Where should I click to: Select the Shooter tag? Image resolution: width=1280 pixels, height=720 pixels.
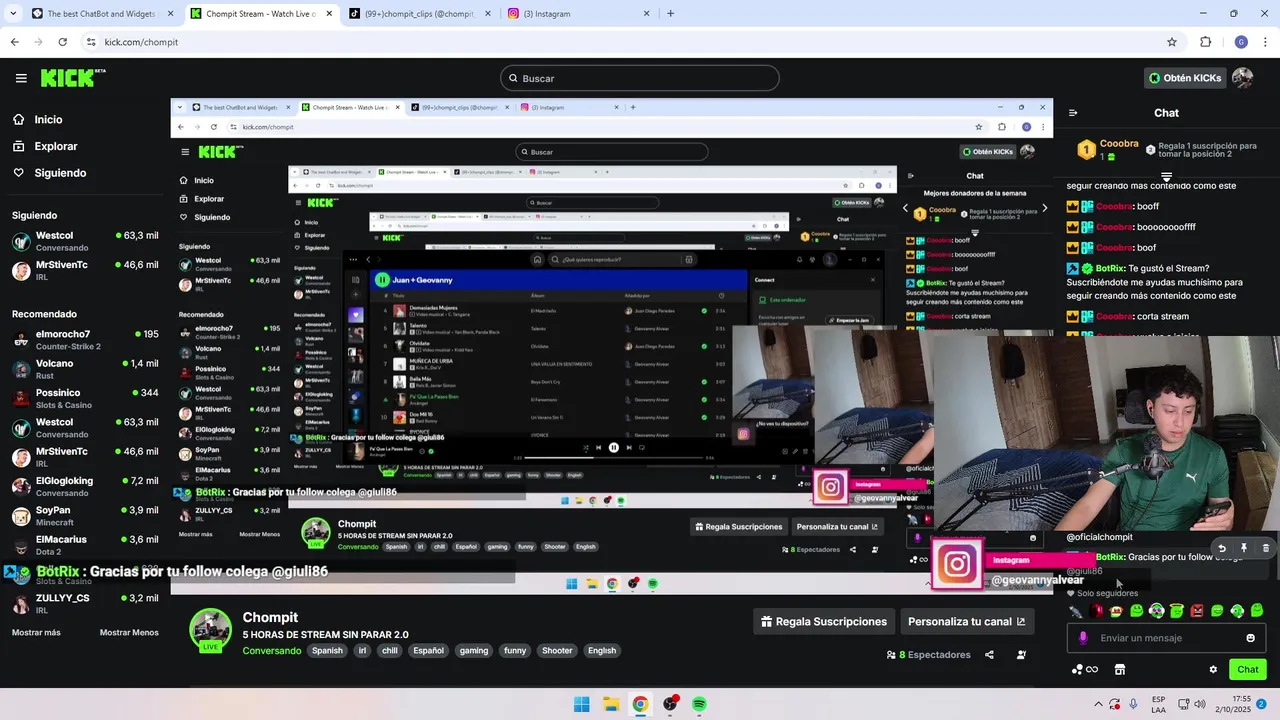tap(557, 650)
